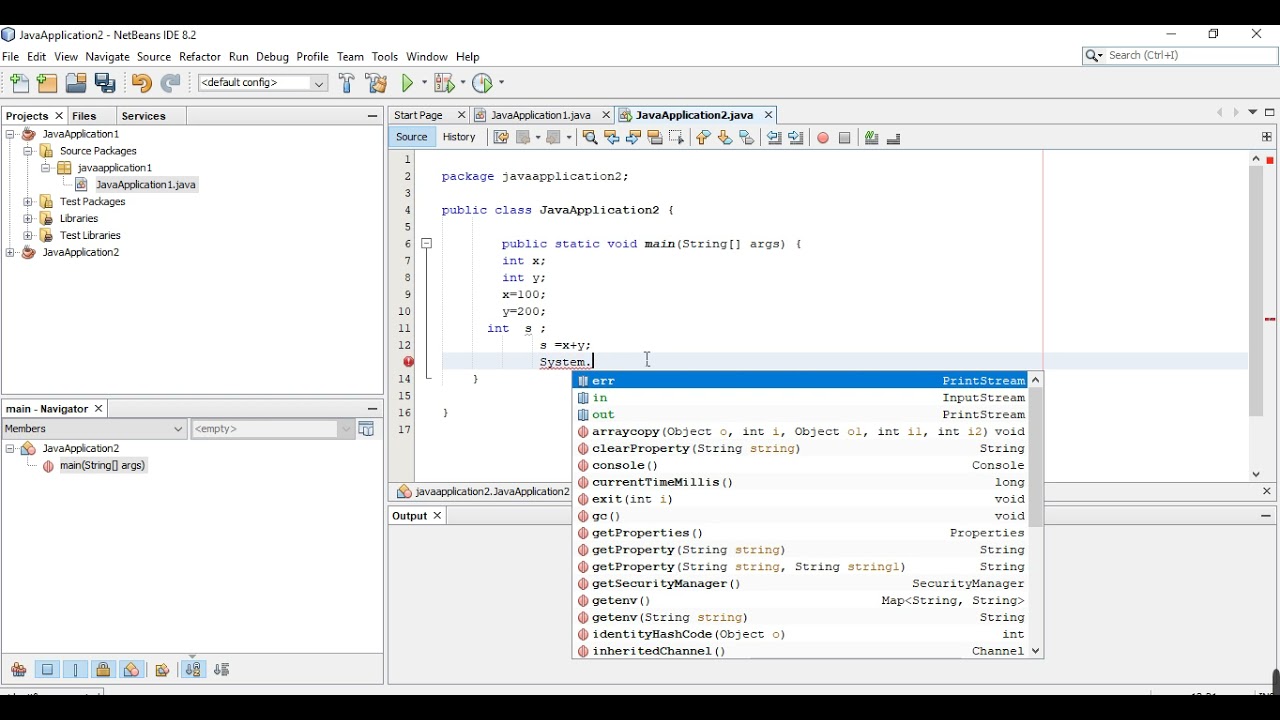Screen dimensions: 1280x720
Task: Collapse the Source Packages tree node
Action: (x=29, y=151)
